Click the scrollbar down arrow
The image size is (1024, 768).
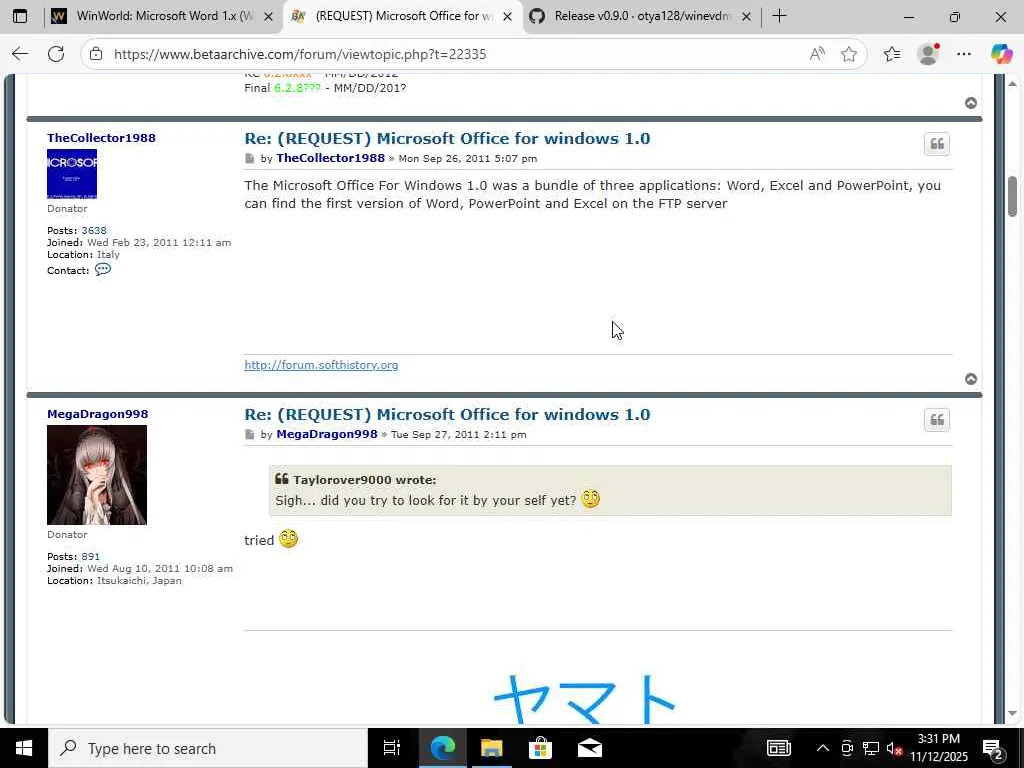pyautogui.click(x=1012, y=714)
